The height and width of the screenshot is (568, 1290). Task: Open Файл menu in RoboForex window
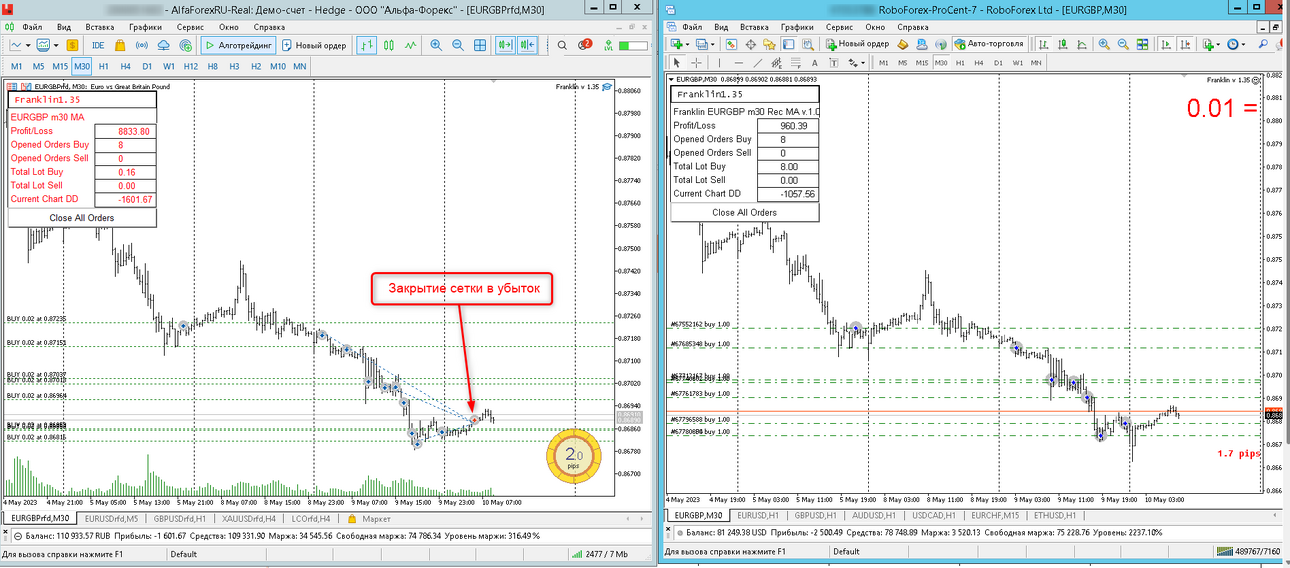pos(692,27)
